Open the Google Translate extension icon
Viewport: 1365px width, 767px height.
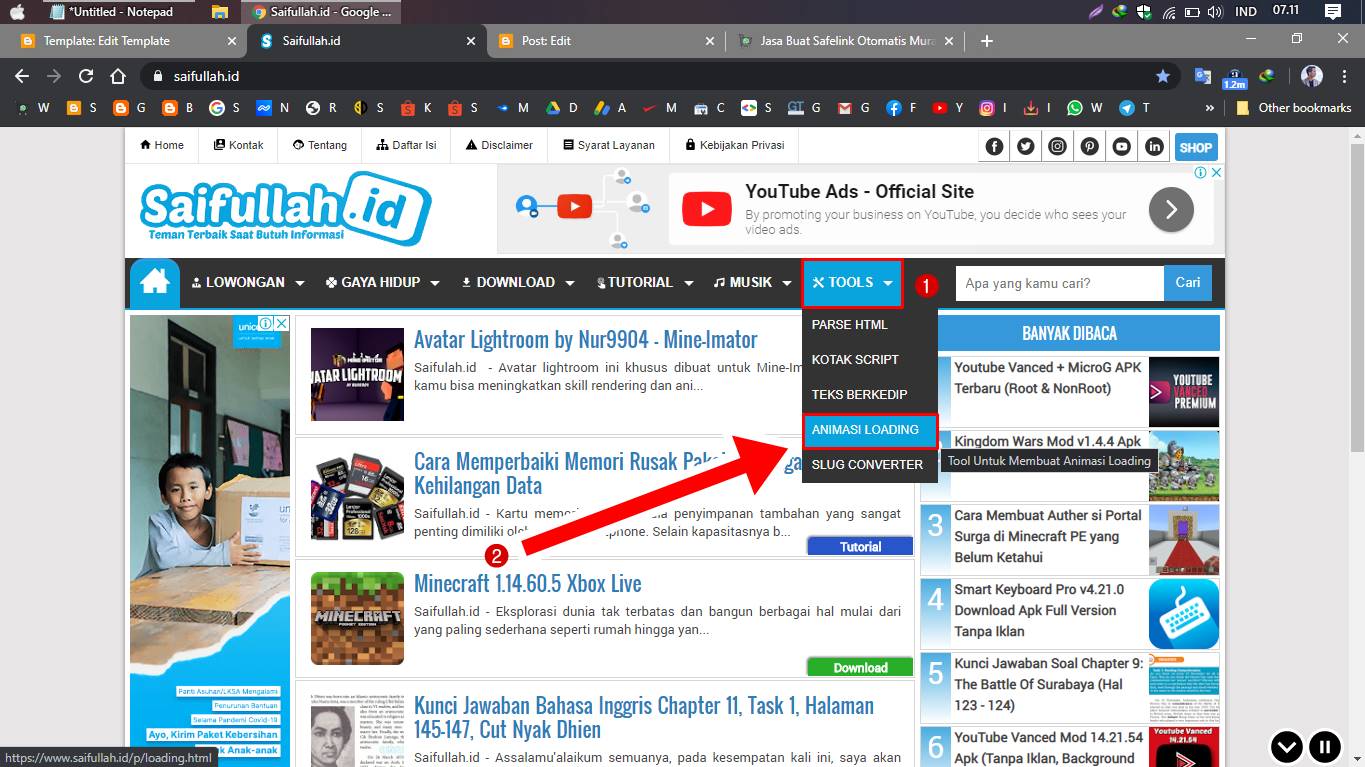[x=1203, y=76]
